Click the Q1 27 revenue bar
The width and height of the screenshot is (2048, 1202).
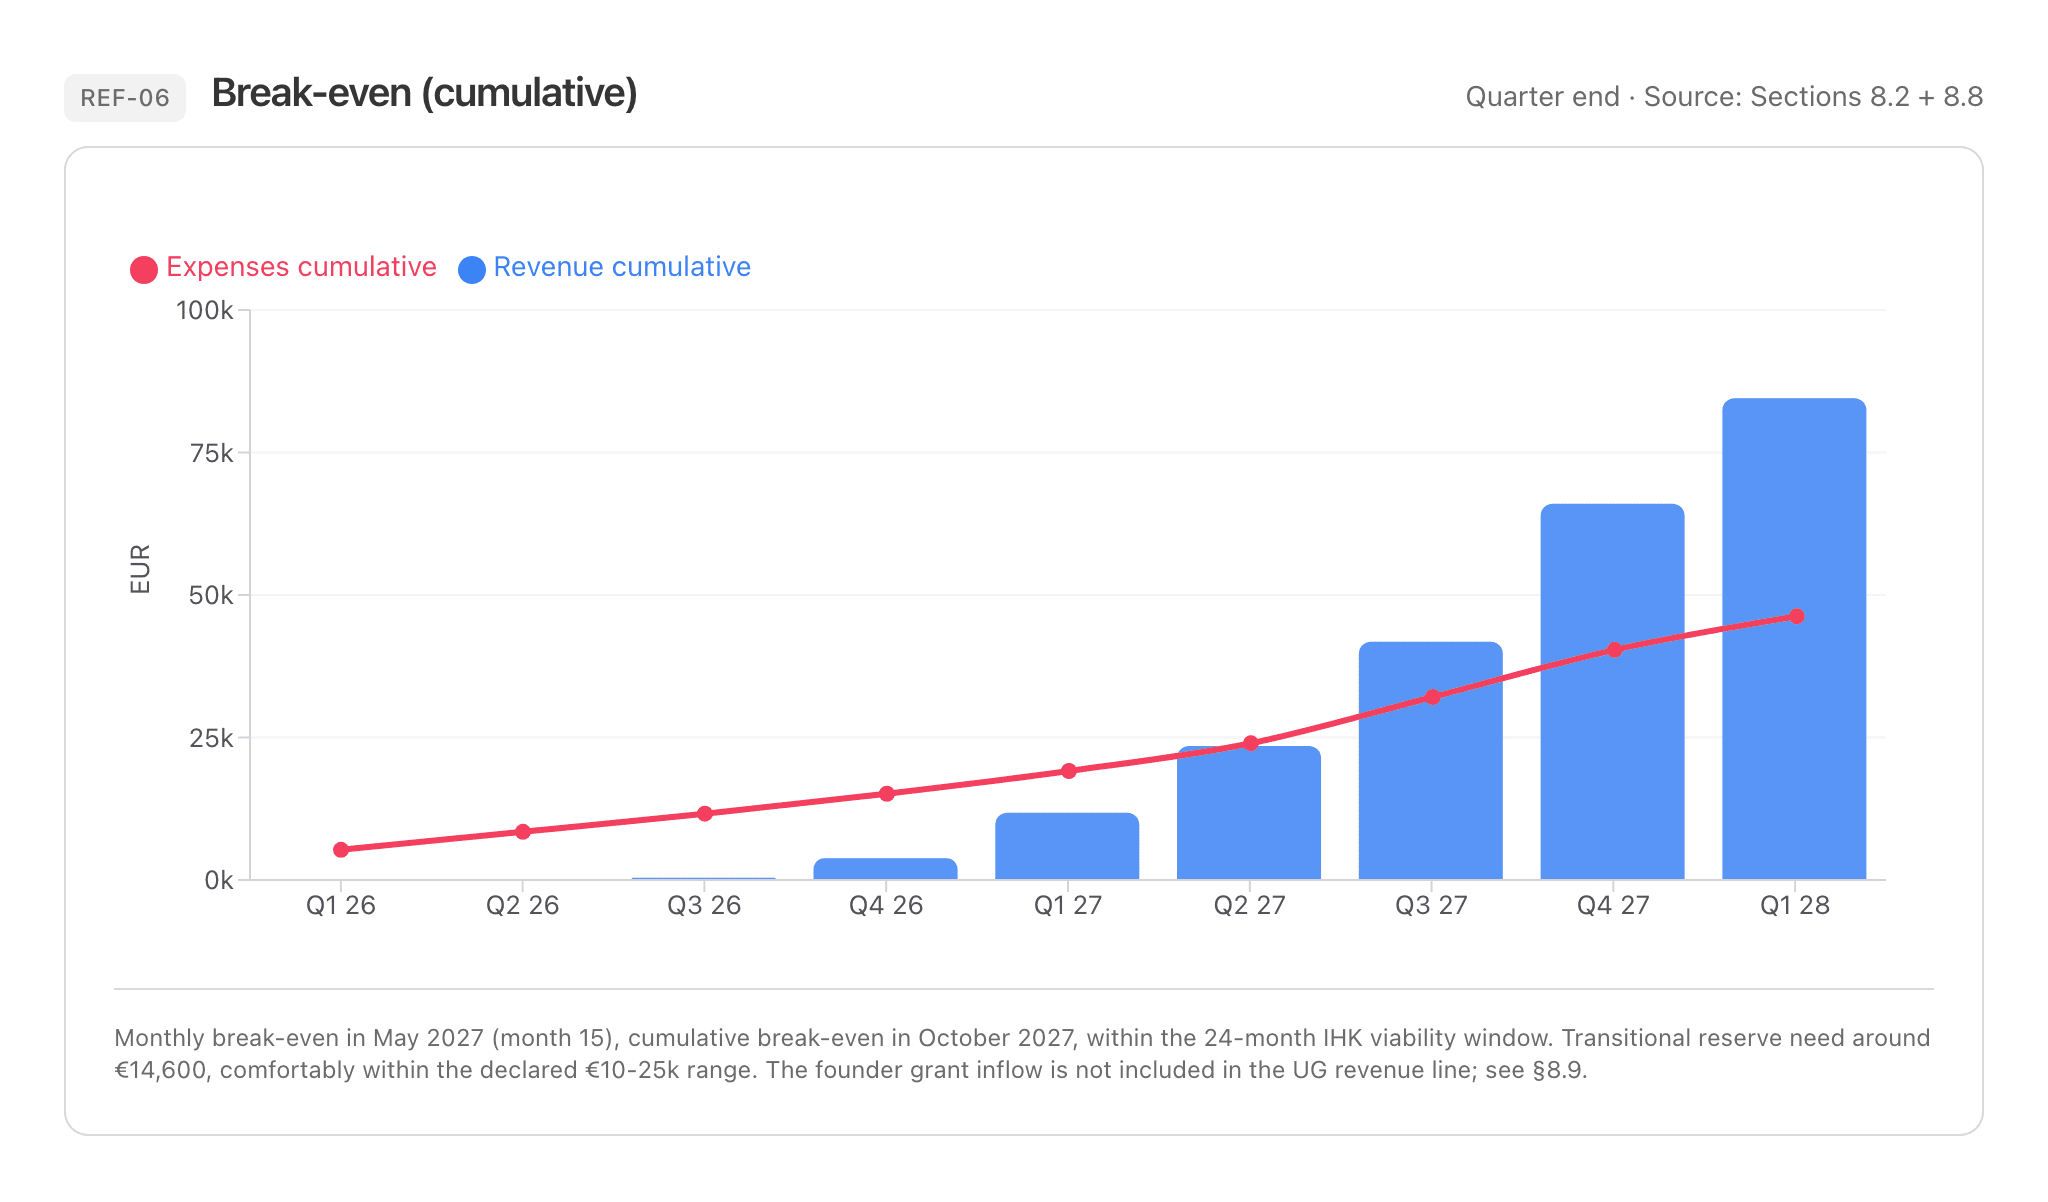click(x=1067, y=846)
